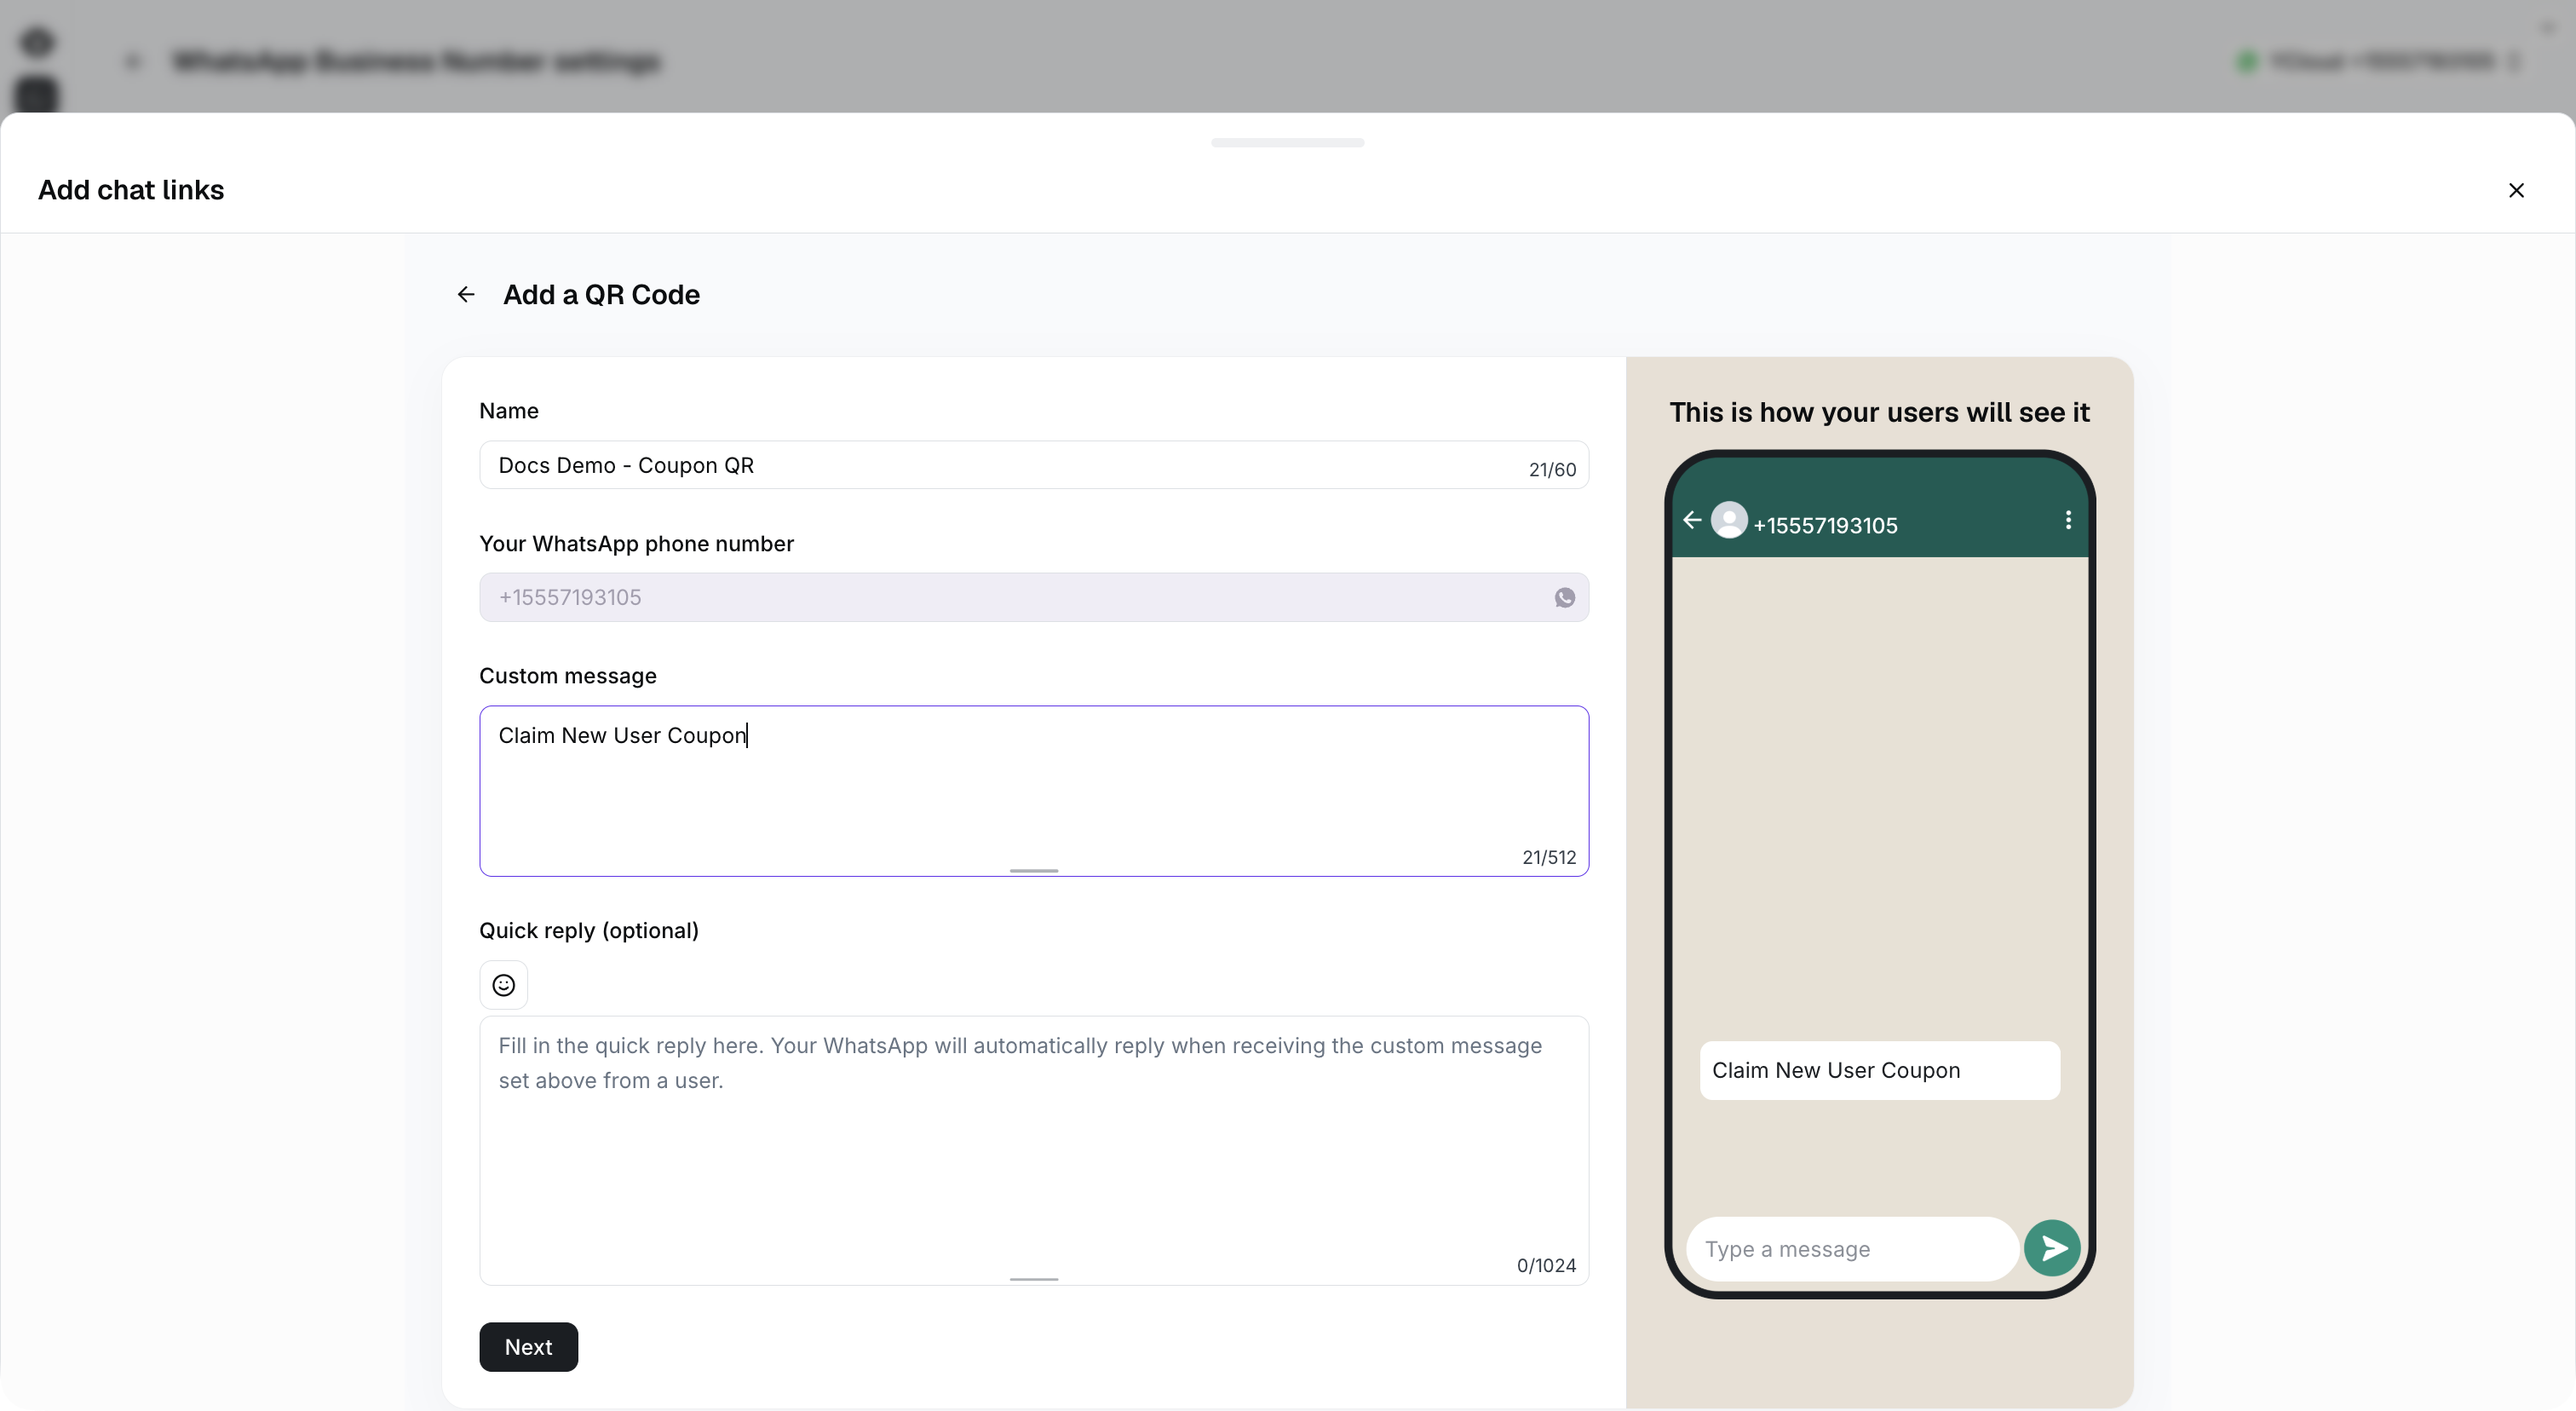Click the preview contact avatar icon
Screen dimensions: 2576x1411
(x=1729, y=520)
